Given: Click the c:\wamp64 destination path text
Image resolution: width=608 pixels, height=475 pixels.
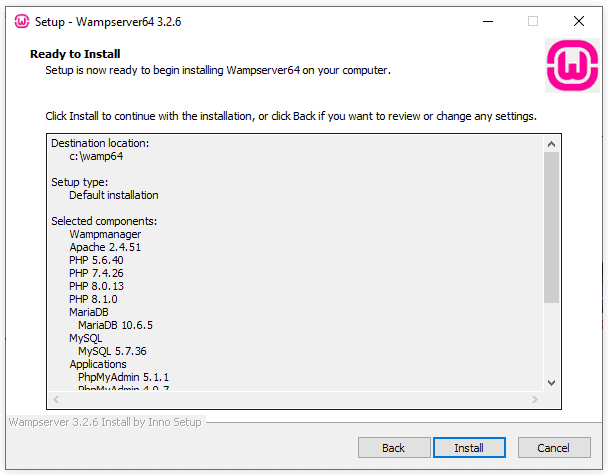Looking at the screenshot, I should (x=96, y=157).
